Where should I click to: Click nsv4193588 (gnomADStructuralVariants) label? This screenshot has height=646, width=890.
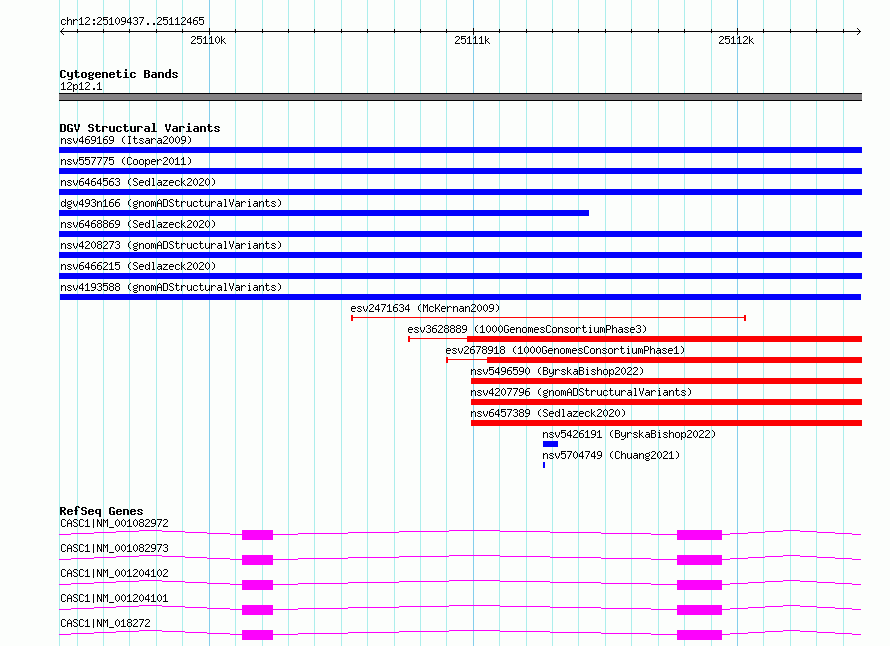pyautogui.click(x=171, y=287)
